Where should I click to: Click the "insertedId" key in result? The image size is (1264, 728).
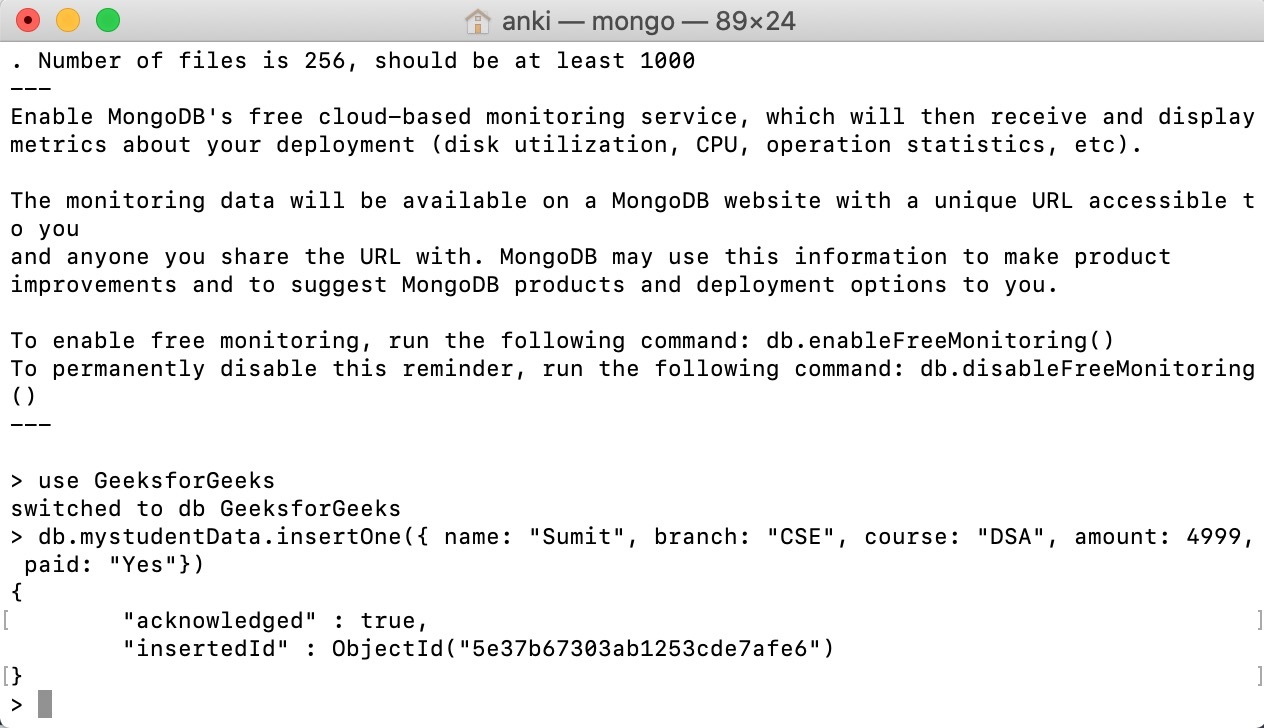[x=206, y=648]
